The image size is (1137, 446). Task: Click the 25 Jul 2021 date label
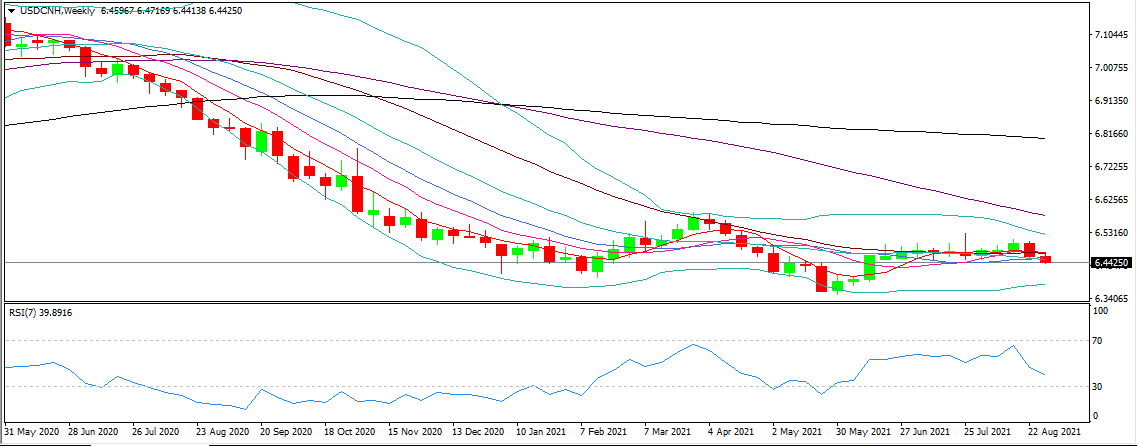click(990, 430)
